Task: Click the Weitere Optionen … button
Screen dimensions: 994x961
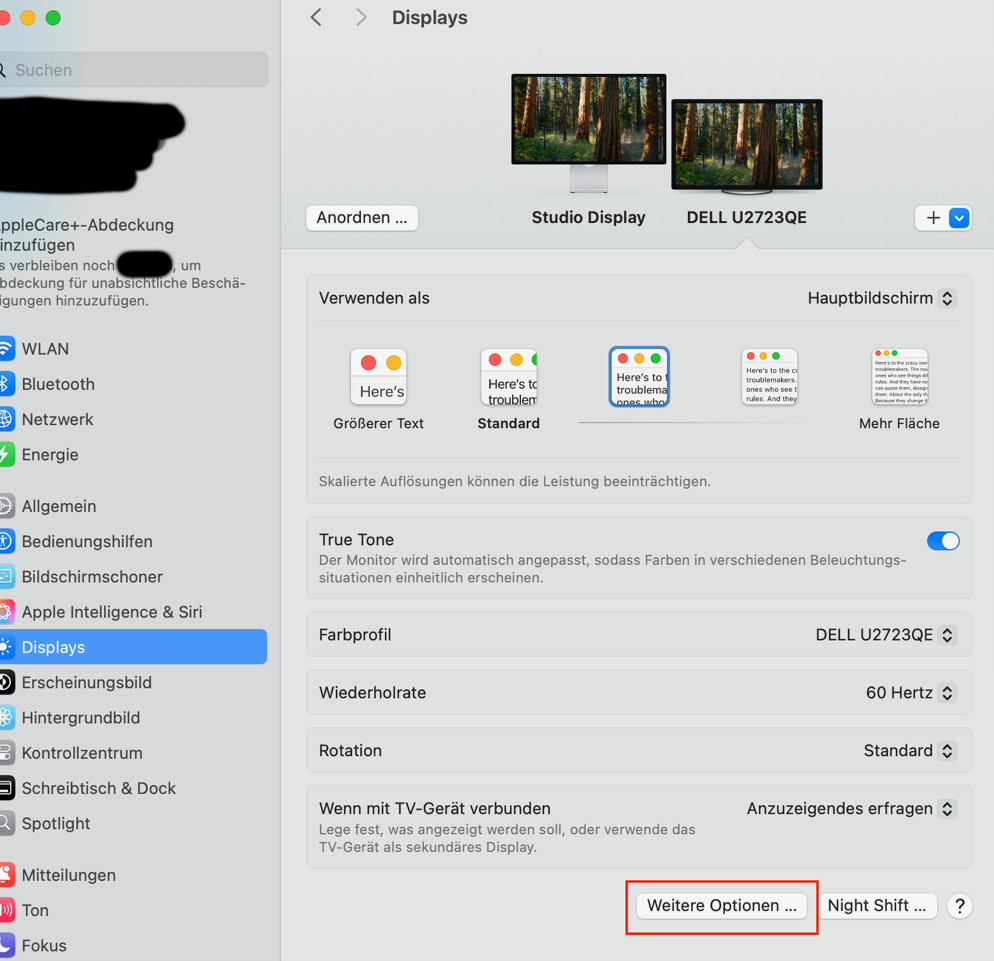Action: click(721, 906)
